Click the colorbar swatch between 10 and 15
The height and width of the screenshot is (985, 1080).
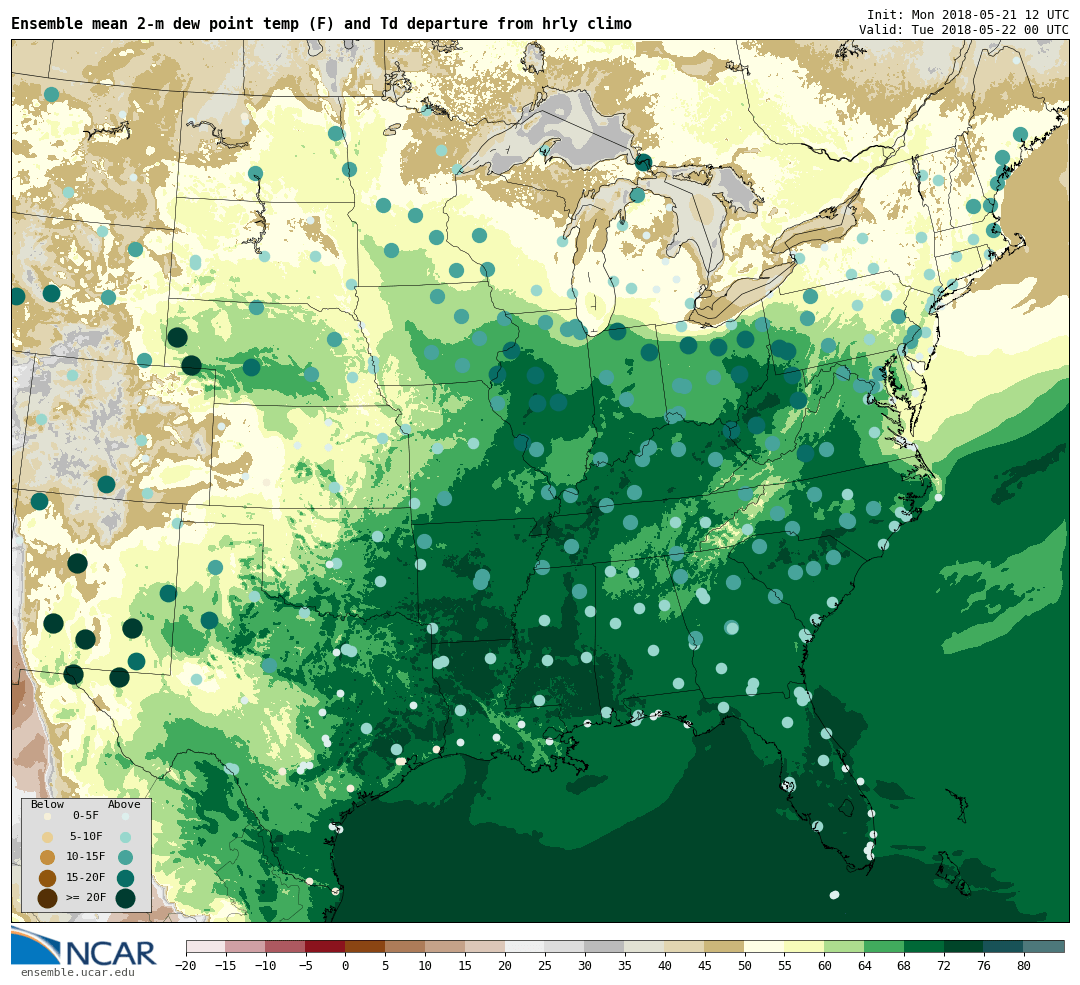coord(446,946)
